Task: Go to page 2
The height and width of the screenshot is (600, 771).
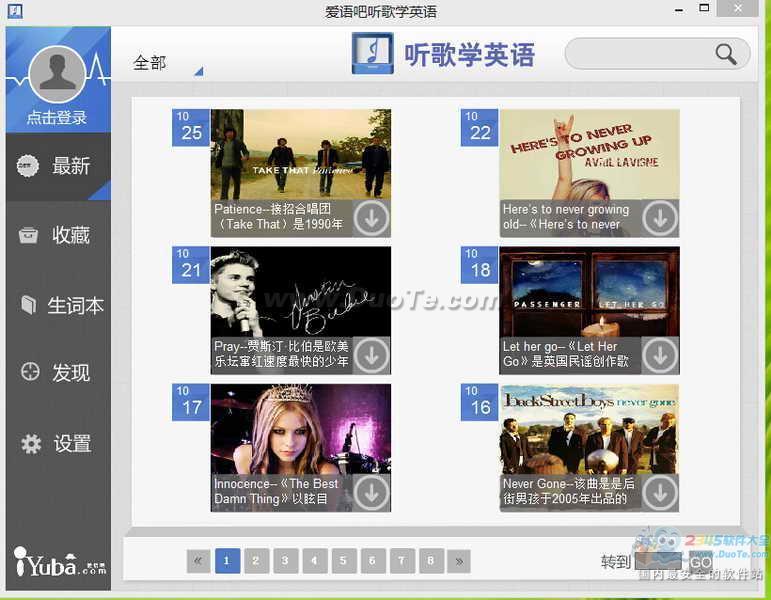Action: (x=256, y=561)
